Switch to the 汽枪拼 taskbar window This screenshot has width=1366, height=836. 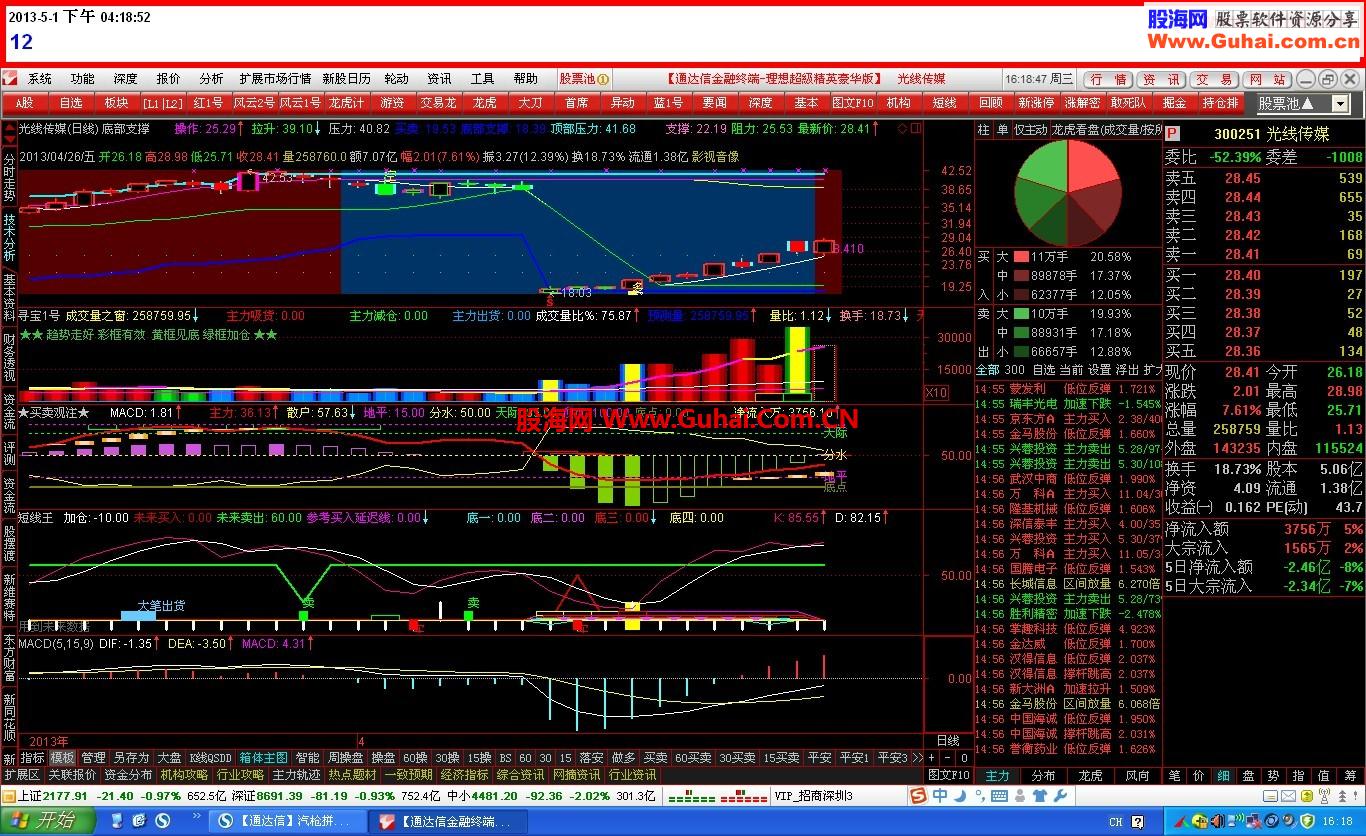[289, 821]
